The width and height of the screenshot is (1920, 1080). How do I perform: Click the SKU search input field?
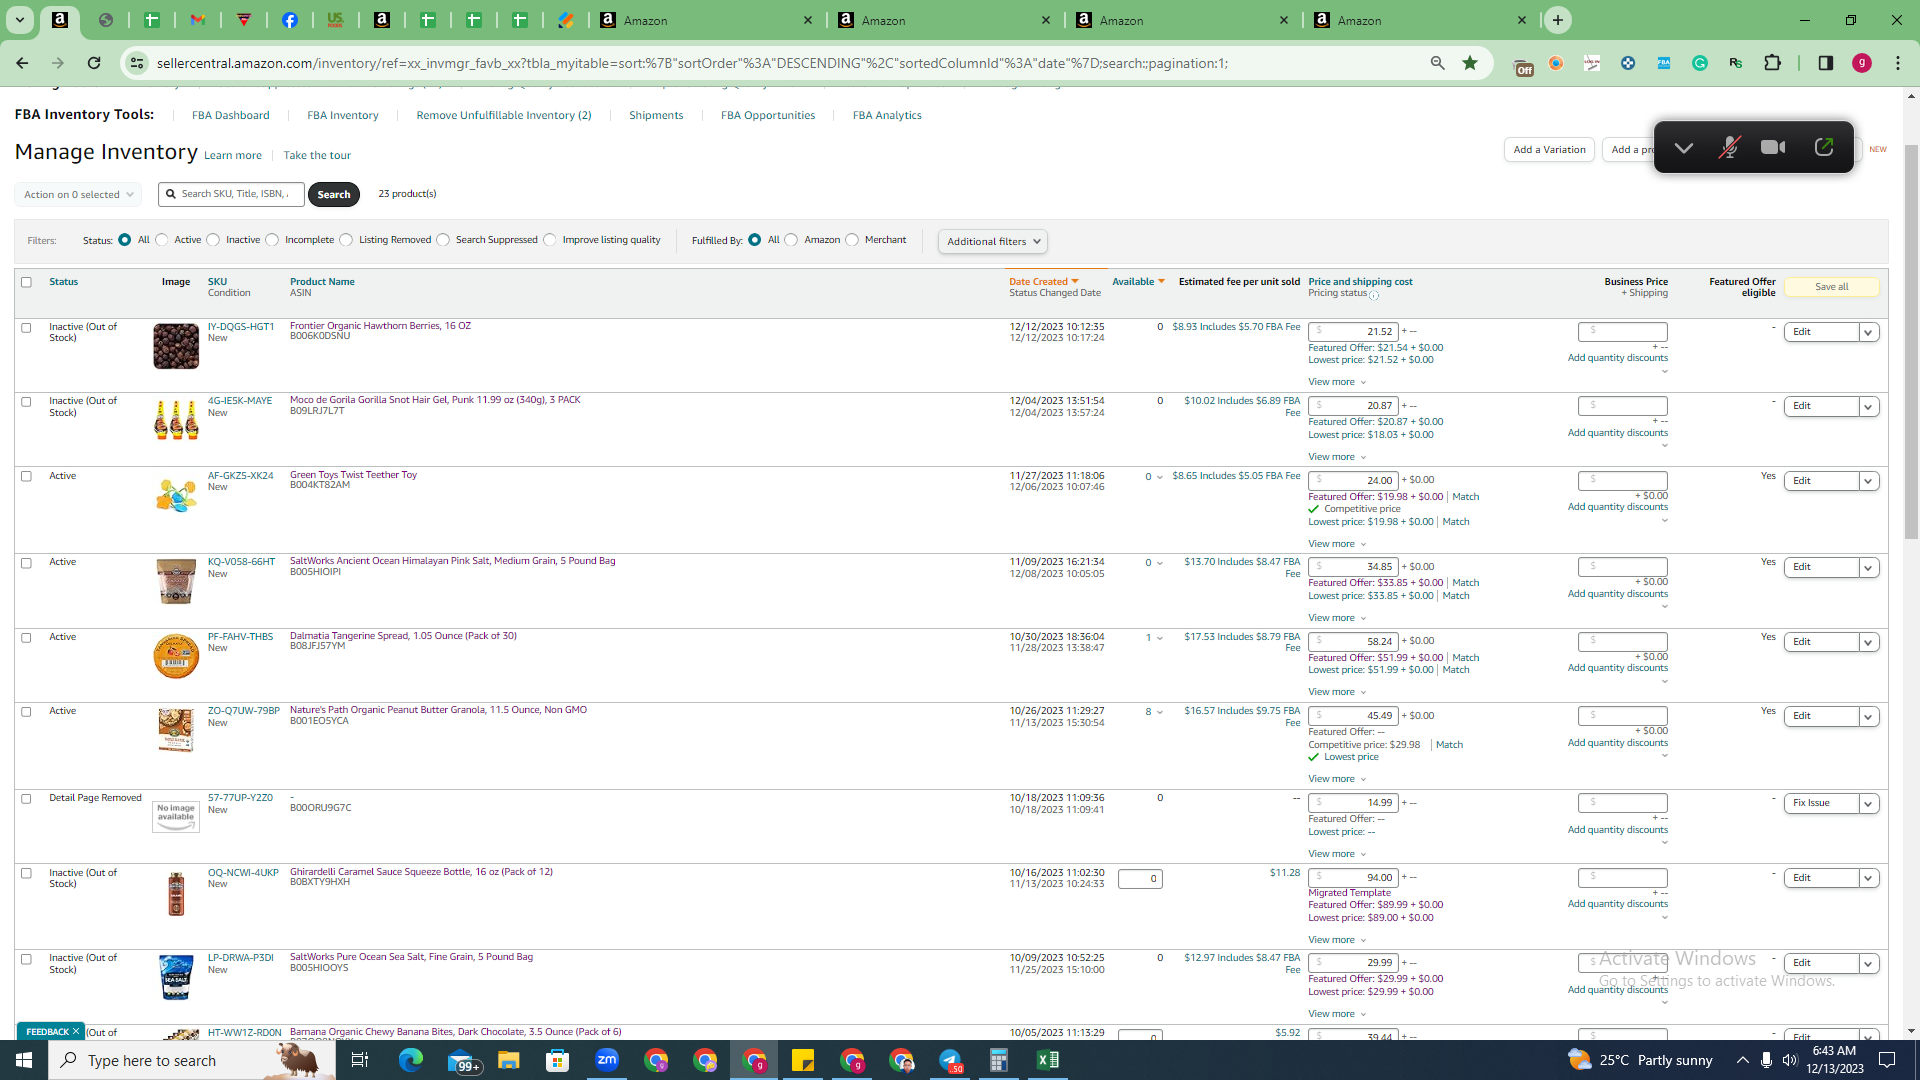point(231,194)
